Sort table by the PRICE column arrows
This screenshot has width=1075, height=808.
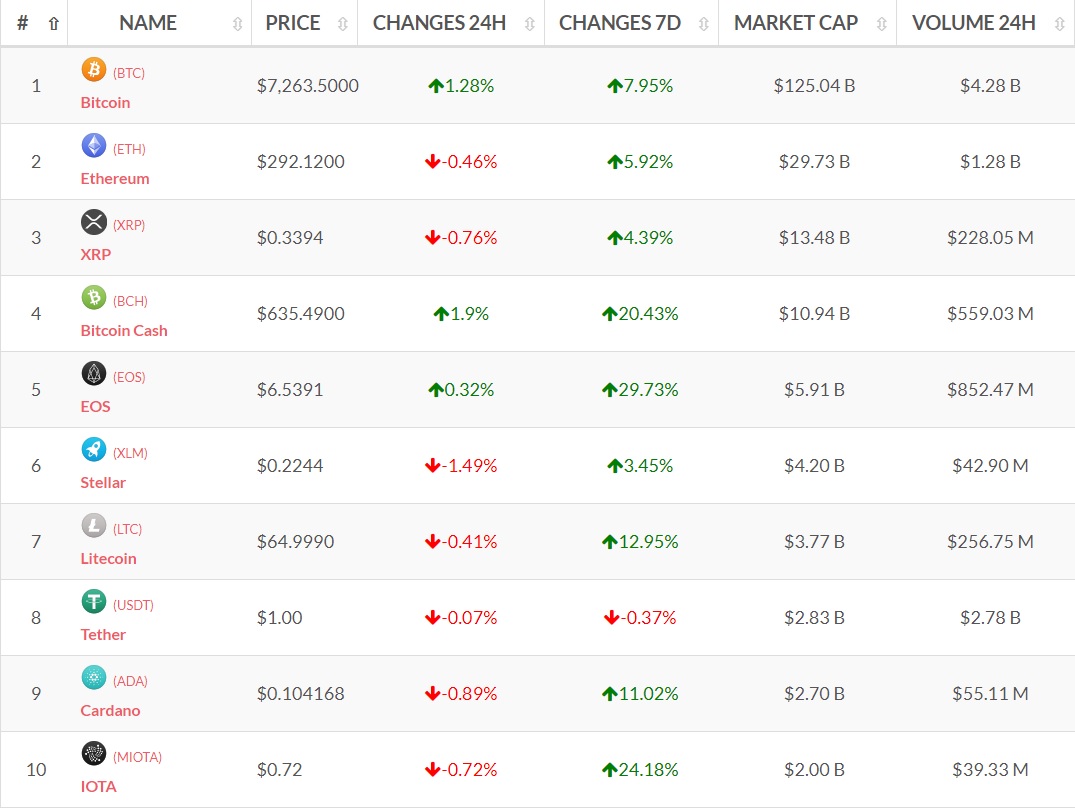point(343,24)
